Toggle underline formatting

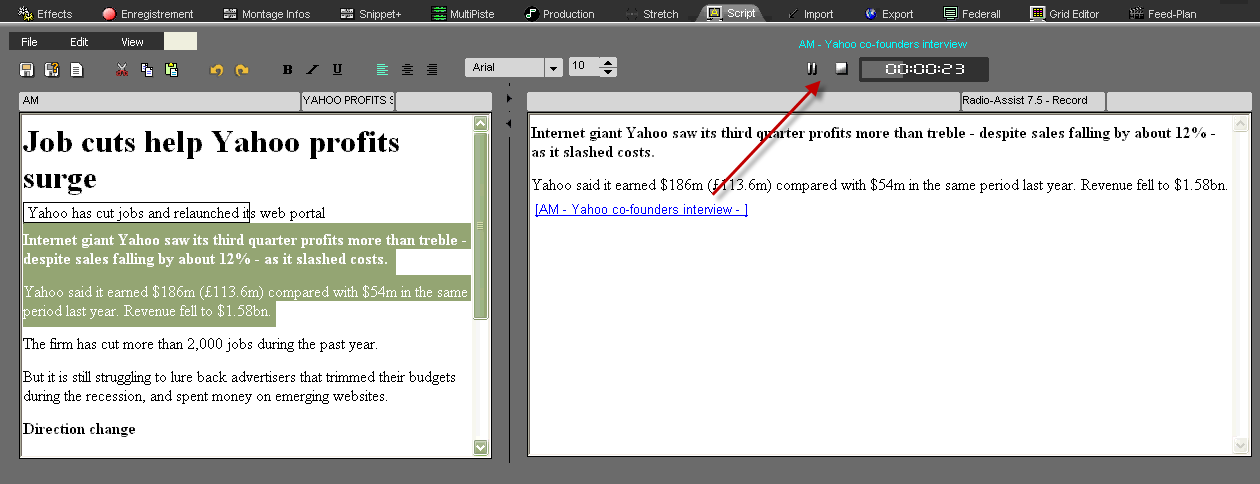337,69
